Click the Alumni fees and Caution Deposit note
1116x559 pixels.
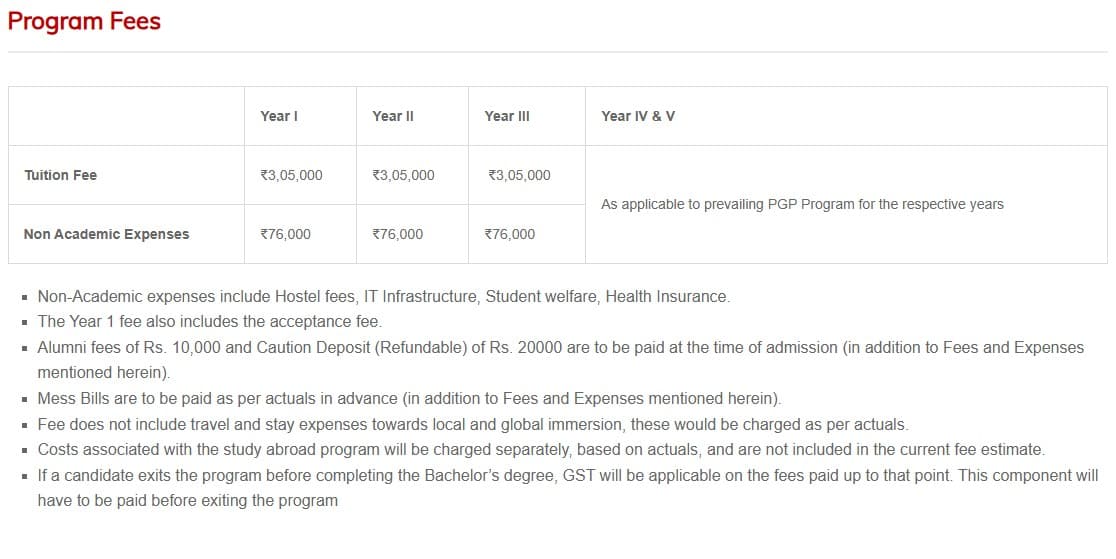pos(560,347)
